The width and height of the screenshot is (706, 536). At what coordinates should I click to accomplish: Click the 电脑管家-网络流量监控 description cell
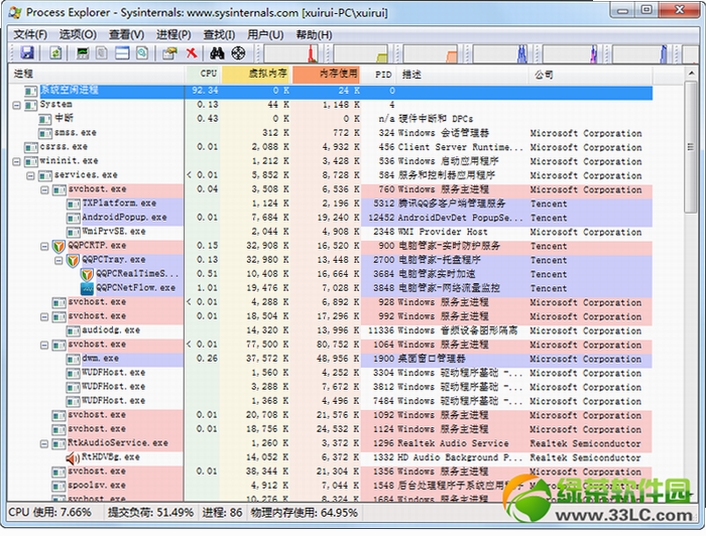(x=449, y=288)
